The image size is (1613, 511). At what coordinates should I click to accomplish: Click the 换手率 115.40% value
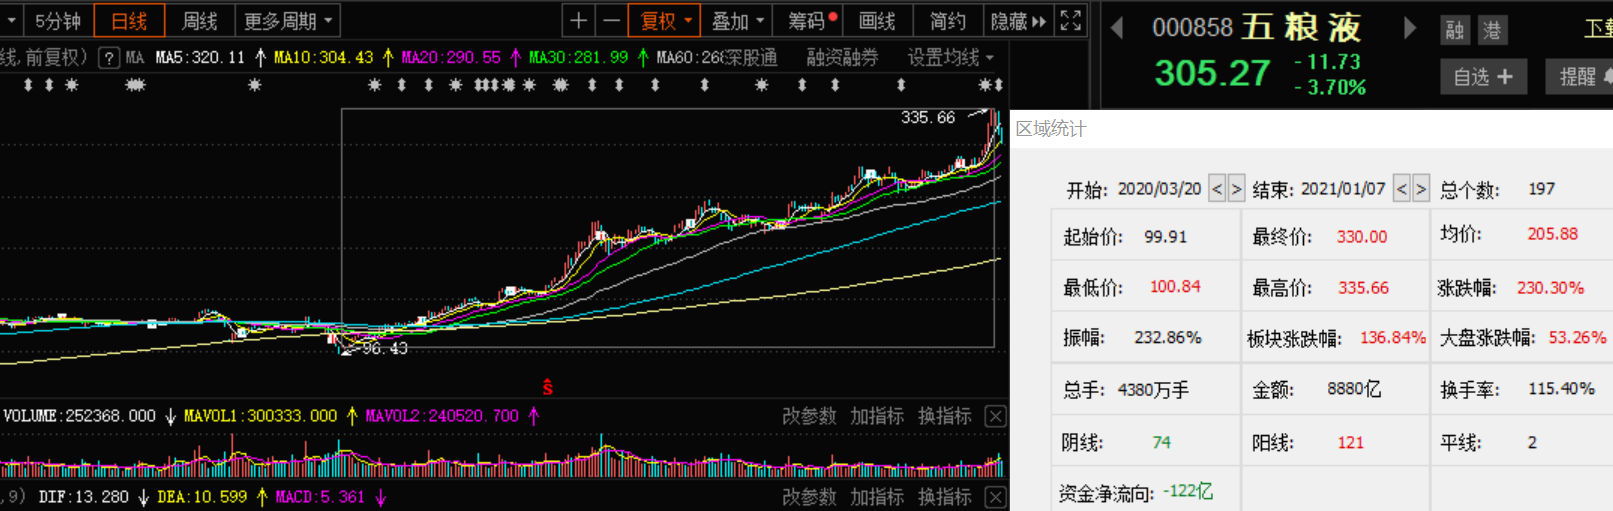[1562, 389]
